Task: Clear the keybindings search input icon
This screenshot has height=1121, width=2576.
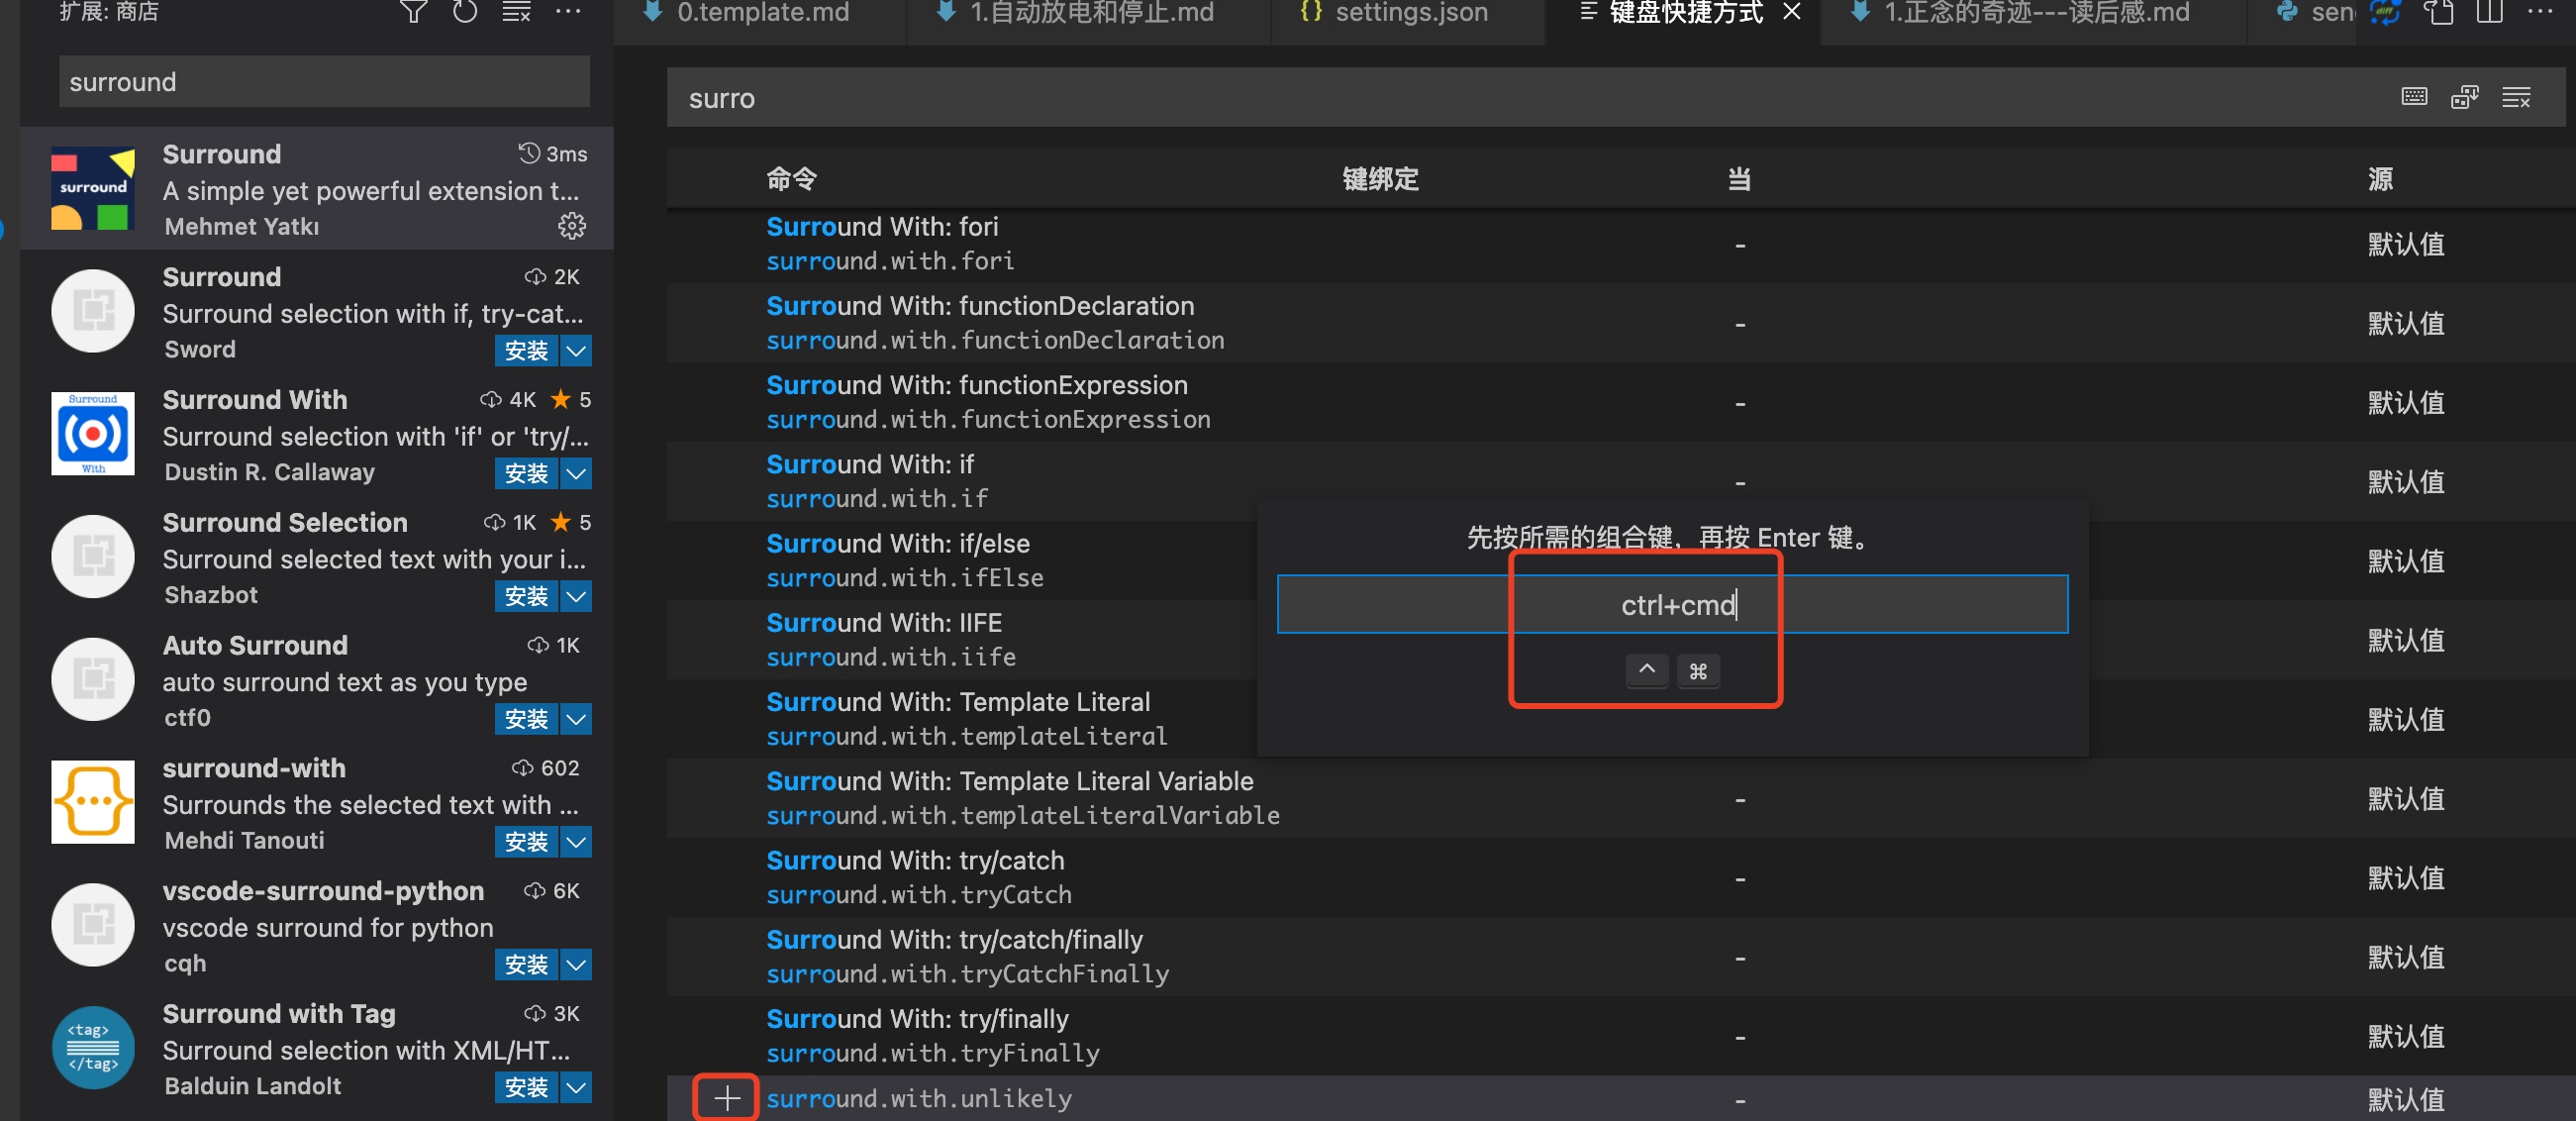Action: [x=2516, y=97]
